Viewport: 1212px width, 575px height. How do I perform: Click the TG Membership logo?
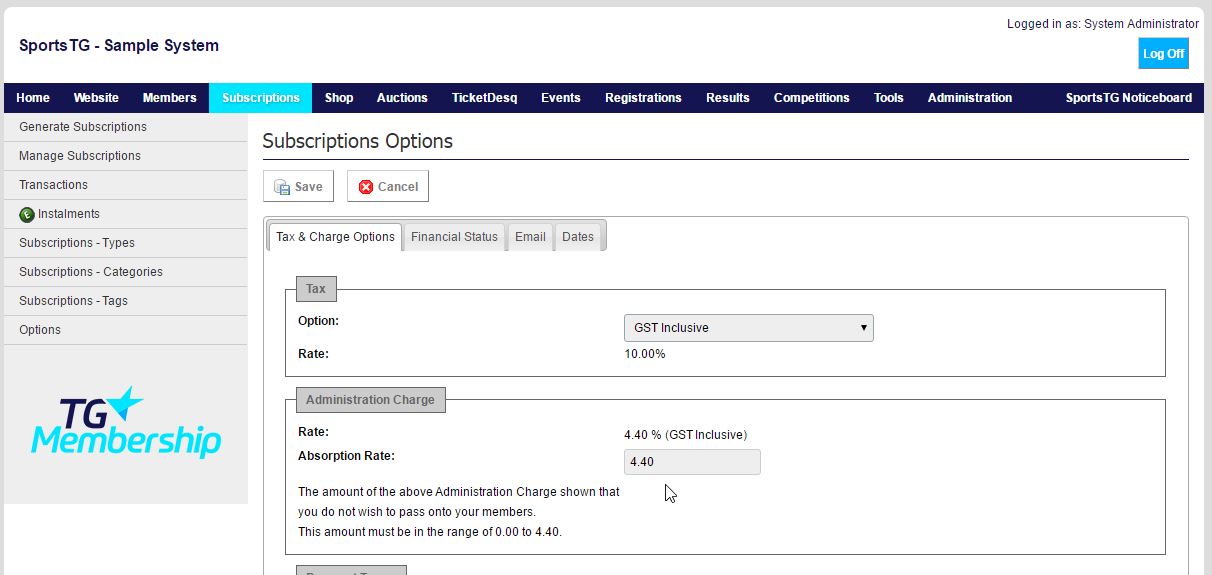click(126, 423)
